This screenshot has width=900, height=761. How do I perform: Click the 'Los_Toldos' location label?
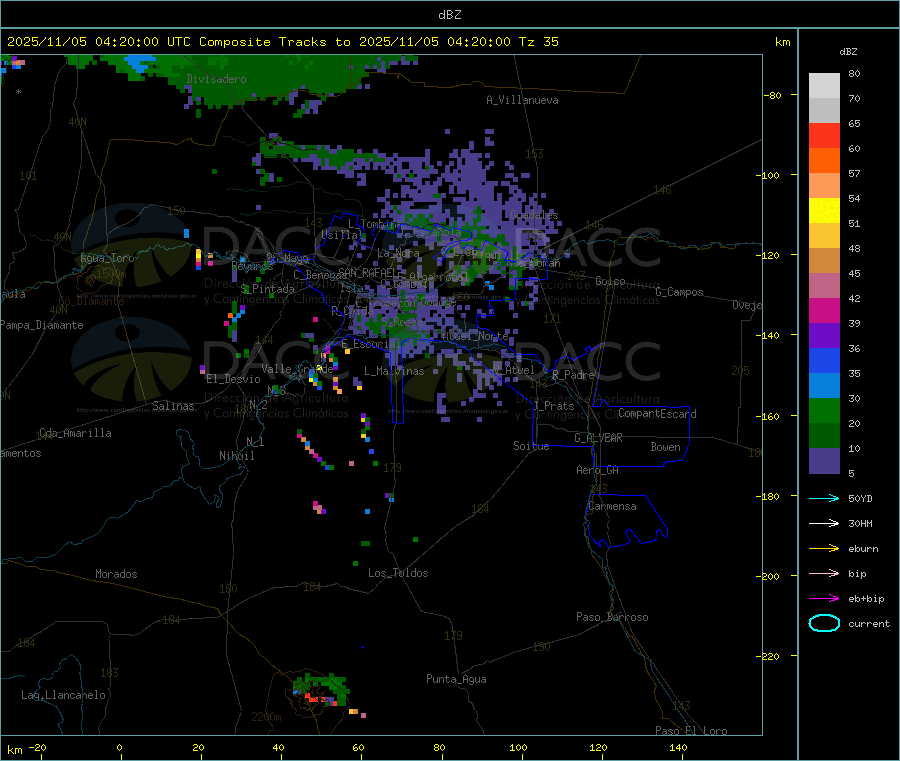[x=398, y=573]
